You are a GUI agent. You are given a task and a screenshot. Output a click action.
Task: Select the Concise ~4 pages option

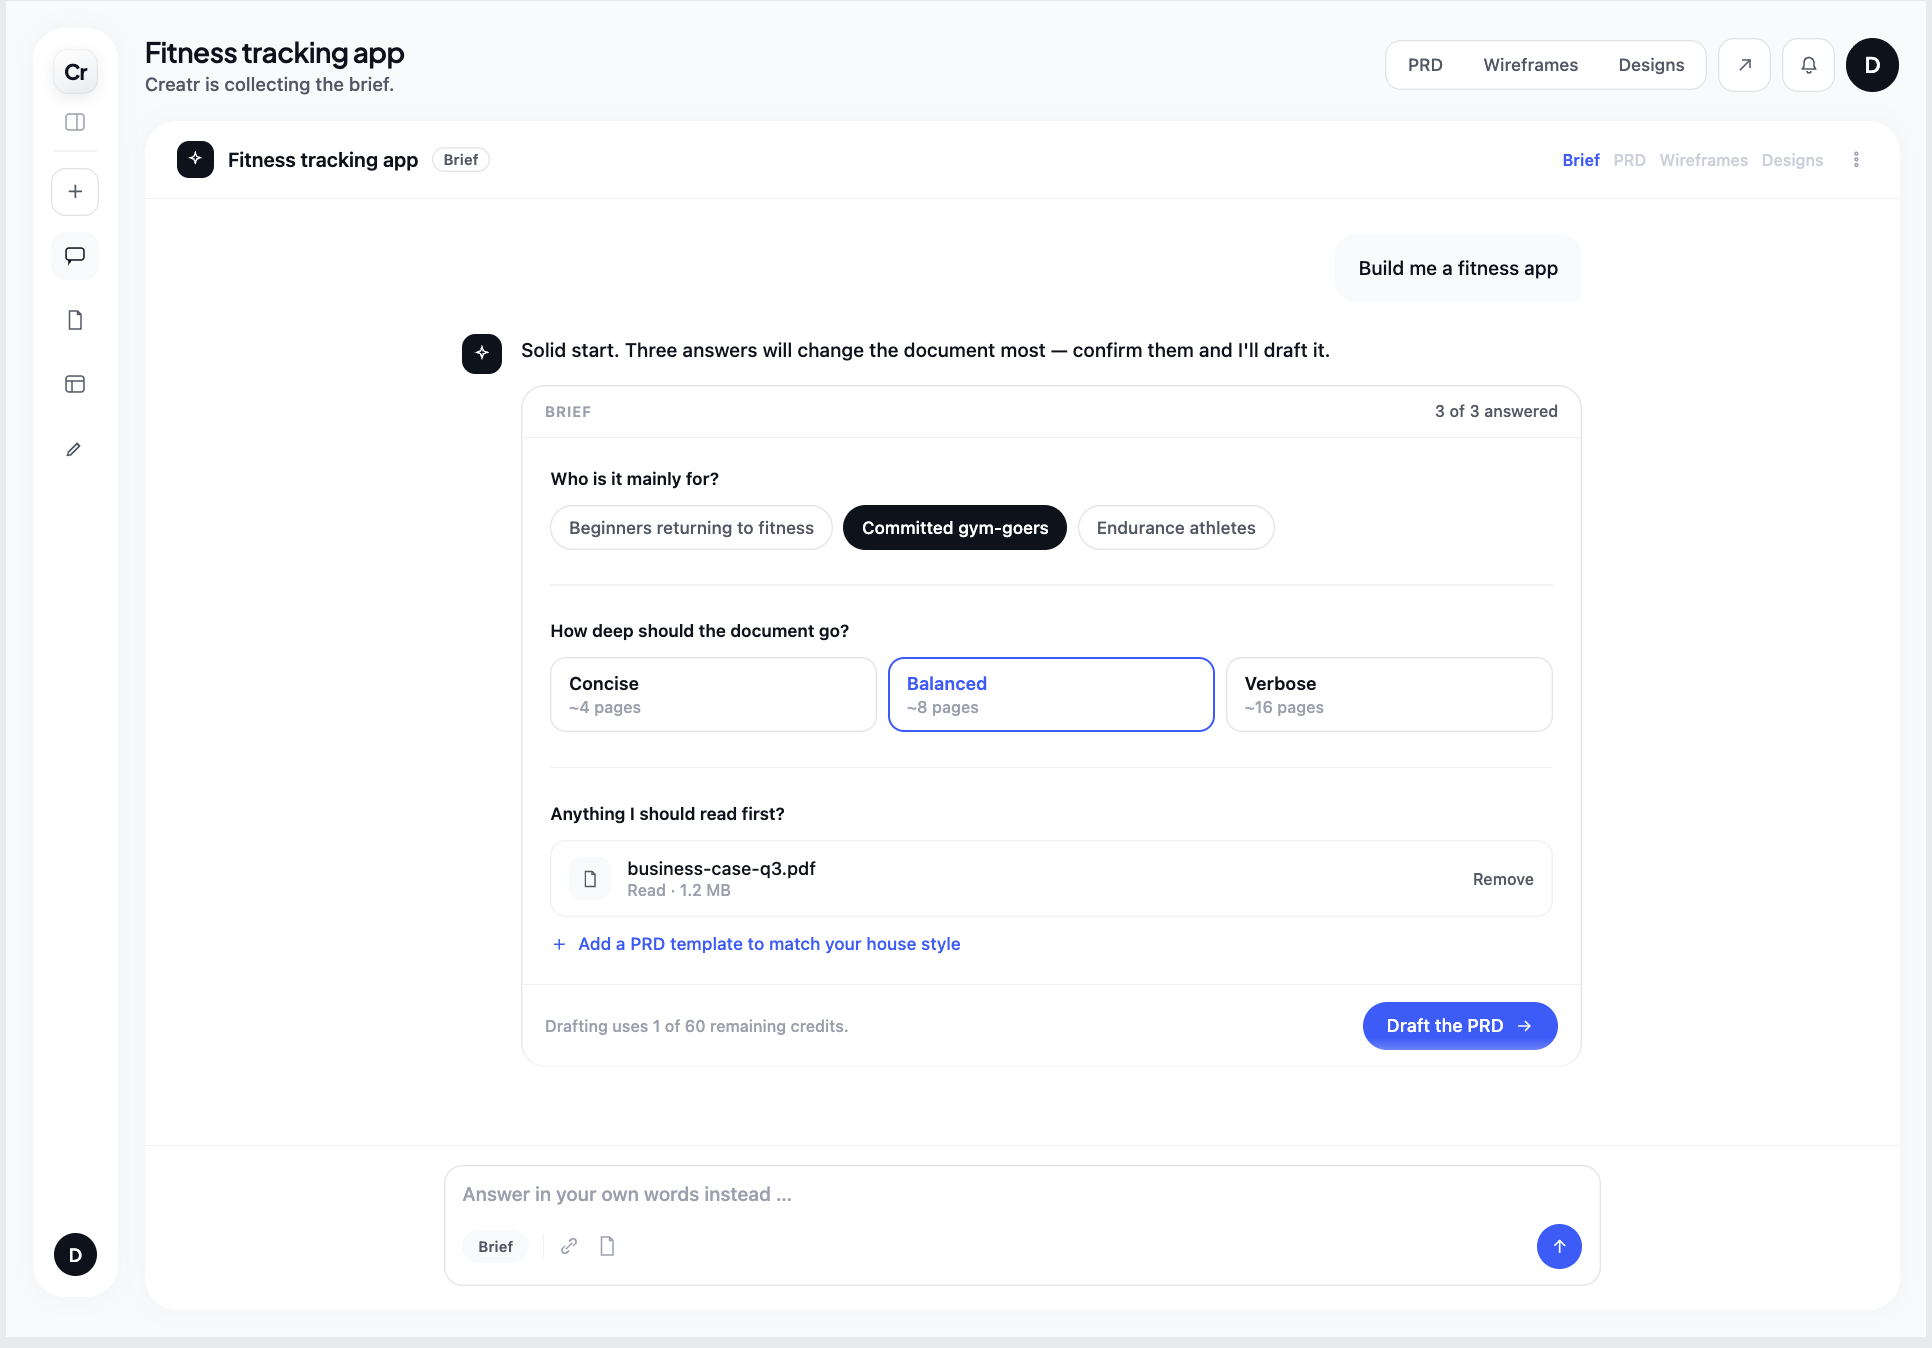(x=713, y=695)
